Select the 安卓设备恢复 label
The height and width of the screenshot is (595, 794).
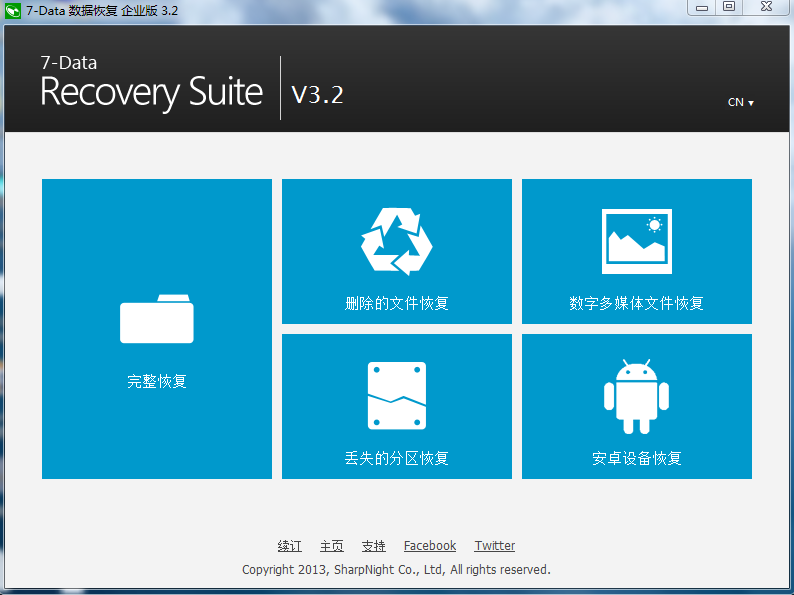(x=637, y=458)
